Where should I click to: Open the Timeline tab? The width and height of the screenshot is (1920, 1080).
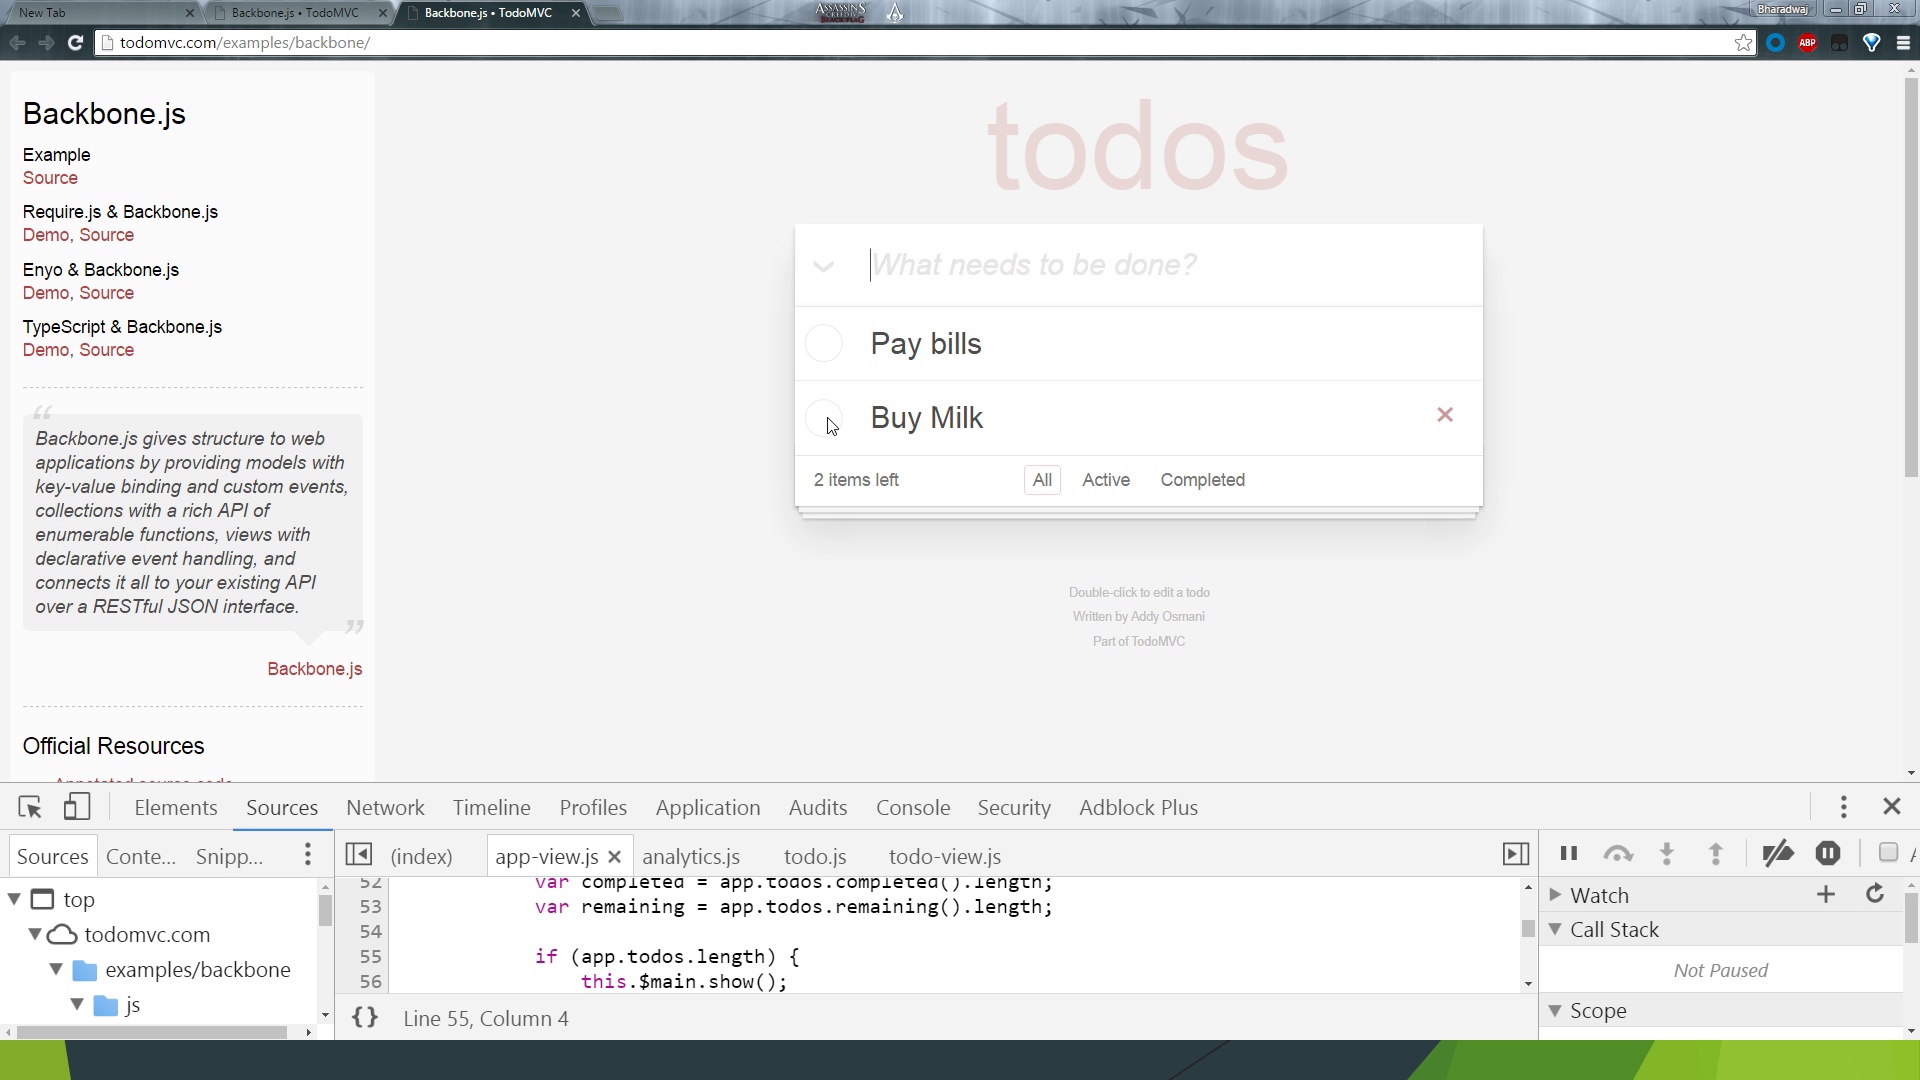[x=491, y=807]
